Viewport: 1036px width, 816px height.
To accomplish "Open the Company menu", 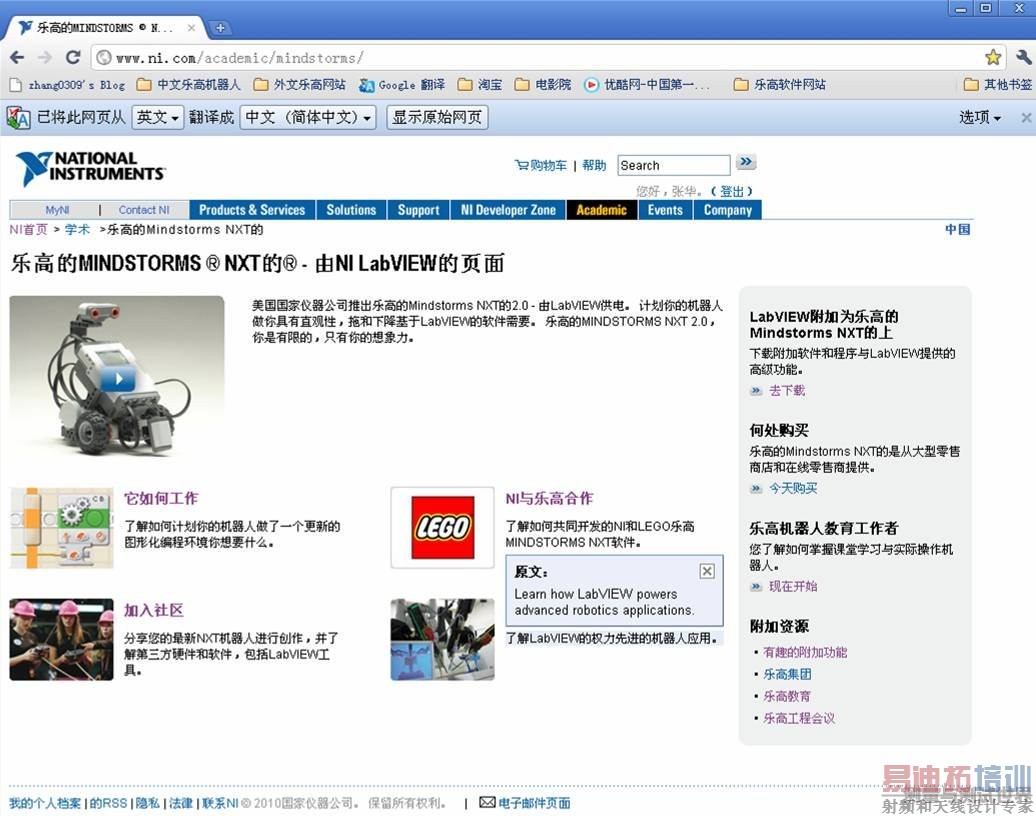I will pos(727,210).
